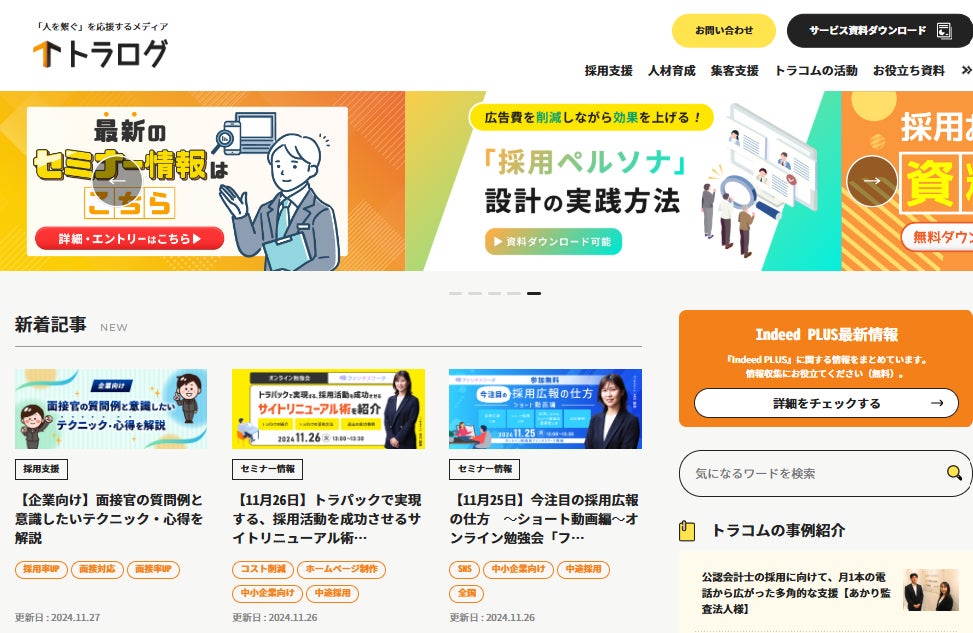
Task: Open the 面接官の質問例 article thumbnail
Action: tap(111, 409)
